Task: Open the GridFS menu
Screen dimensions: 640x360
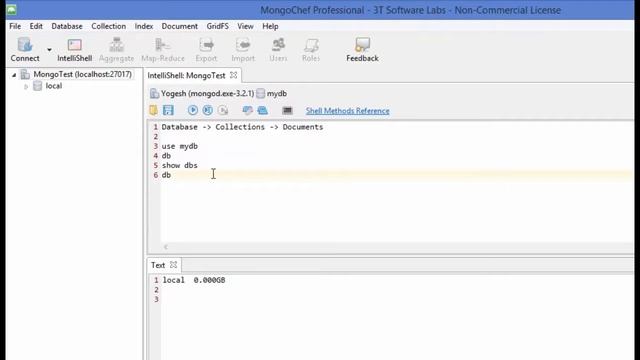Action: (x=218, y=26)
